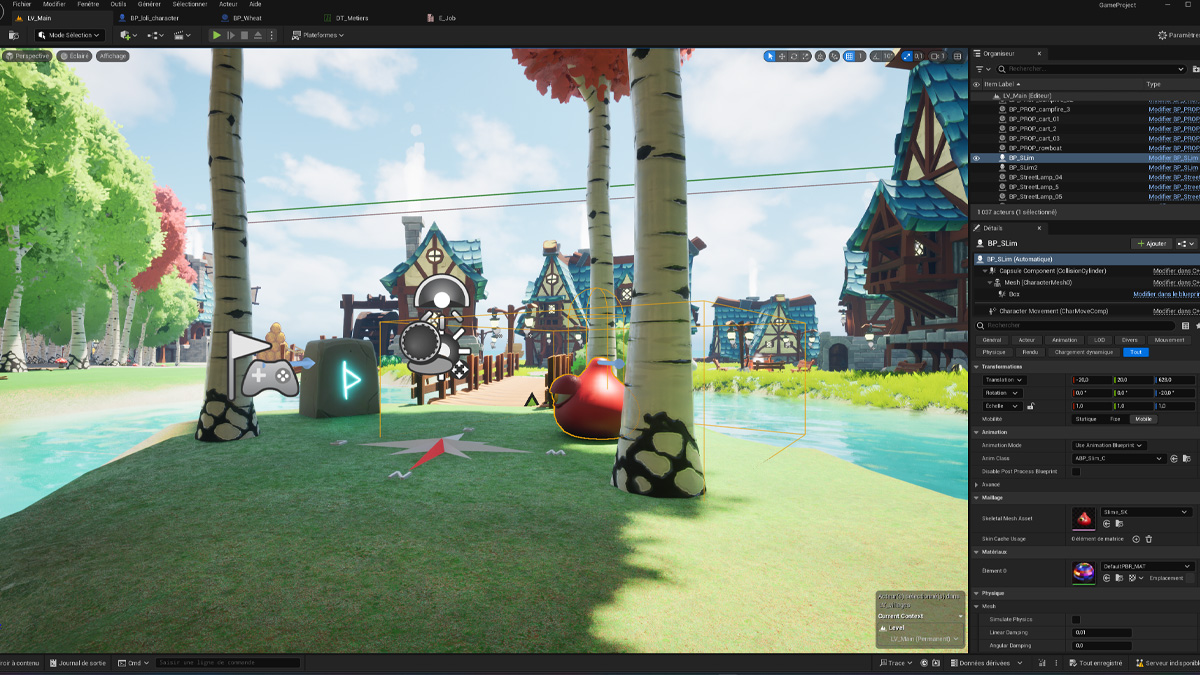Click the Ajouter component button

point(1151,243)
